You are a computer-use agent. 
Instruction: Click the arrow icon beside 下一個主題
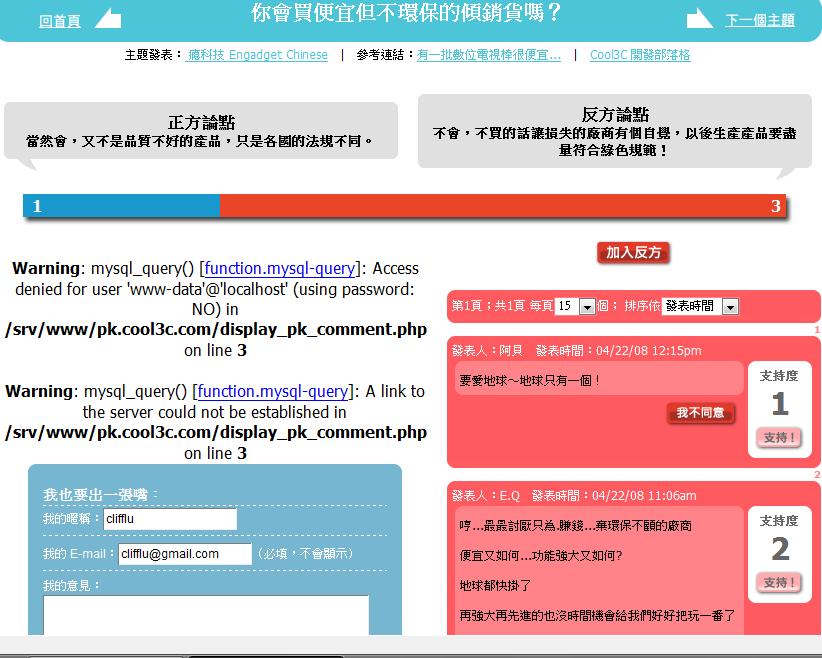pos(699,18)
